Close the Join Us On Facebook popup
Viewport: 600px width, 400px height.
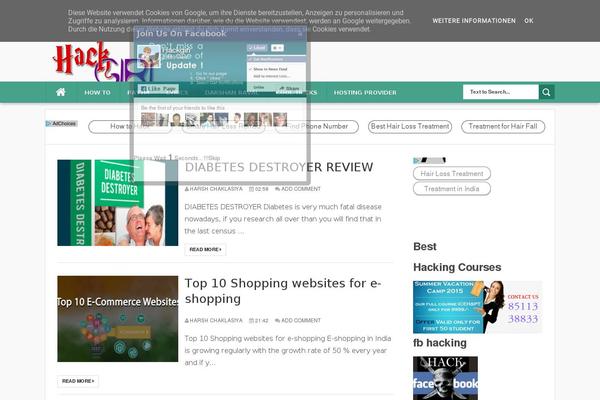300,34
